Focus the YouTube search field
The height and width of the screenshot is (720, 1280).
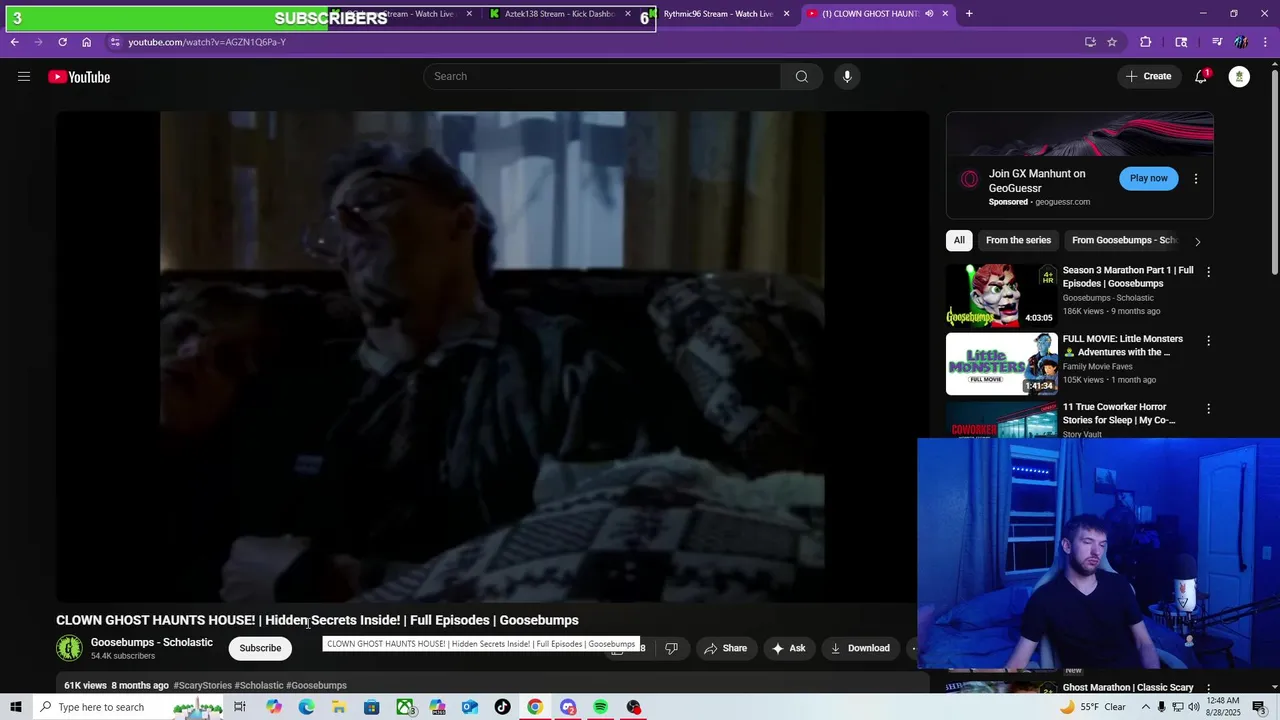pos(602,77)
